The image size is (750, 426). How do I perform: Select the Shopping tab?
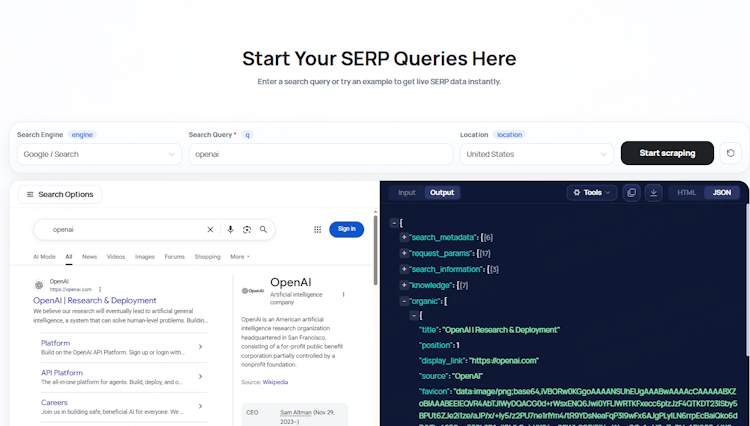(208, 257)
